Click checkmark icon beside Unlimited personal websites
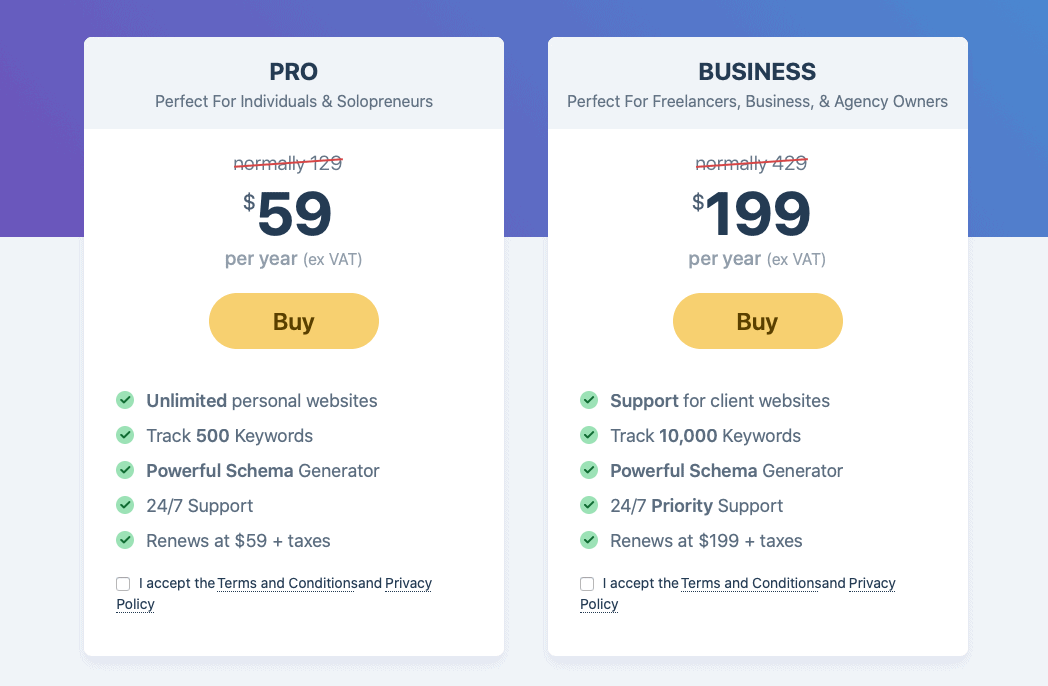The width and height of the screenshot is (1048, 686). click(125, 400)
